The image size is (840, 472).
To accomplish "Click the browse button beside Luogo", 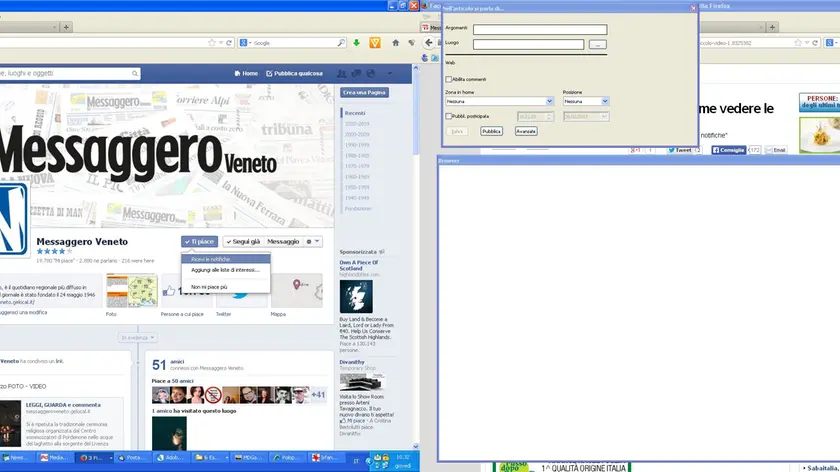I will pyautogui.click(x=598, y=44).
